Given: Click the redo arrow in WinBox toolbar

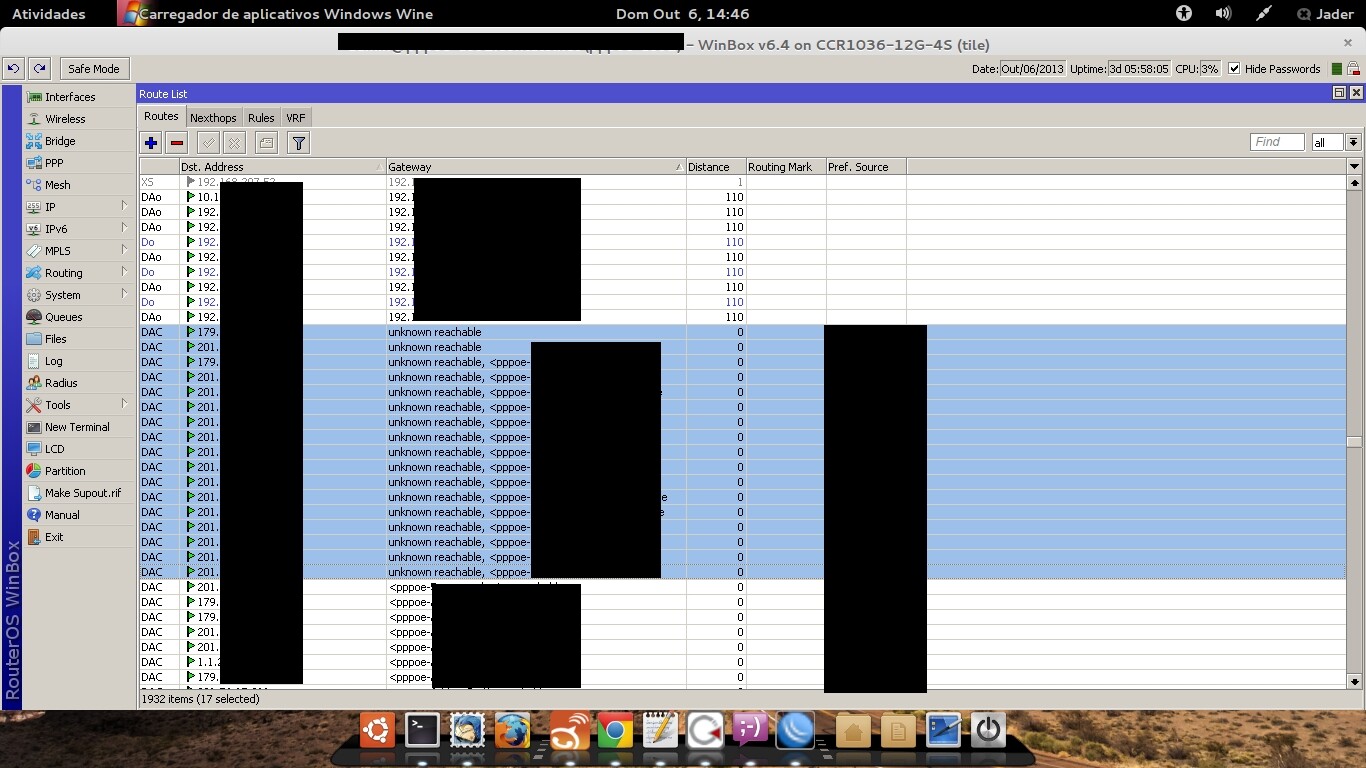Looking at the screenshot, I should click(39, 69).
